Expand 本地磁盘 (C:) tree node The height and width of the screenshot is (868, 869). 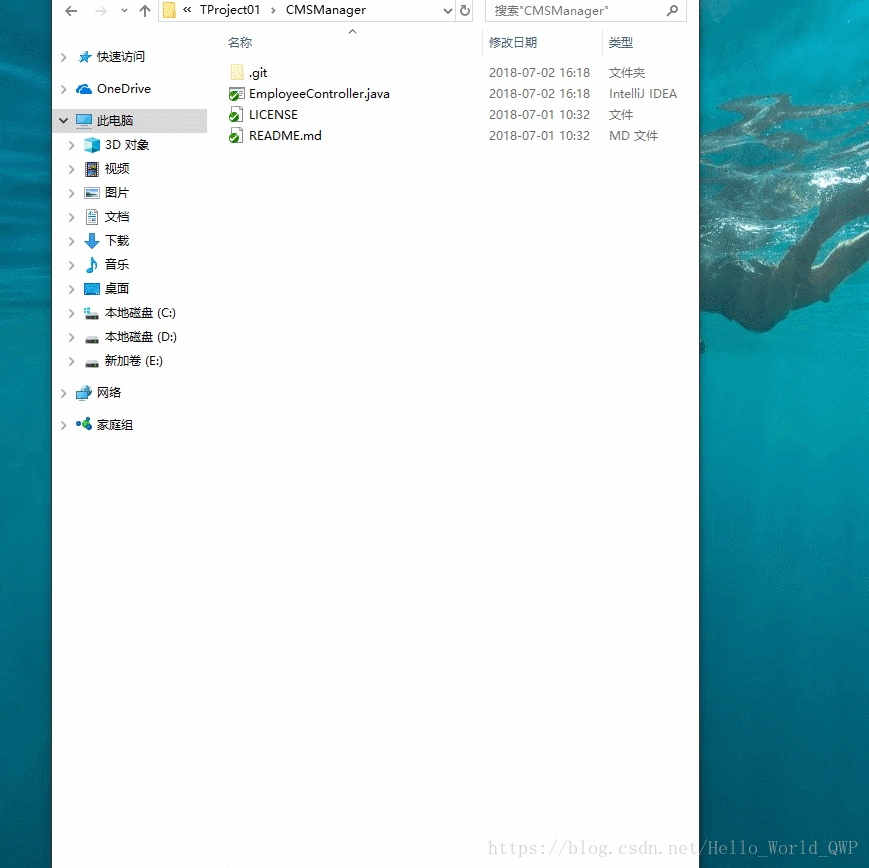click(x=71, y=313)
